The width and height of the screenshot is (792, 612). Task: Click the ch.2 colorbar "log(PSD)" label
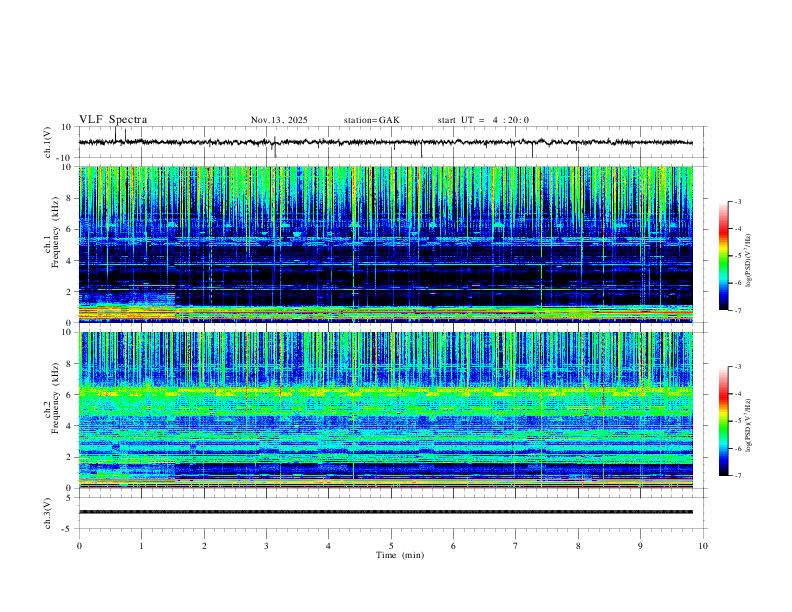(749, 425)
